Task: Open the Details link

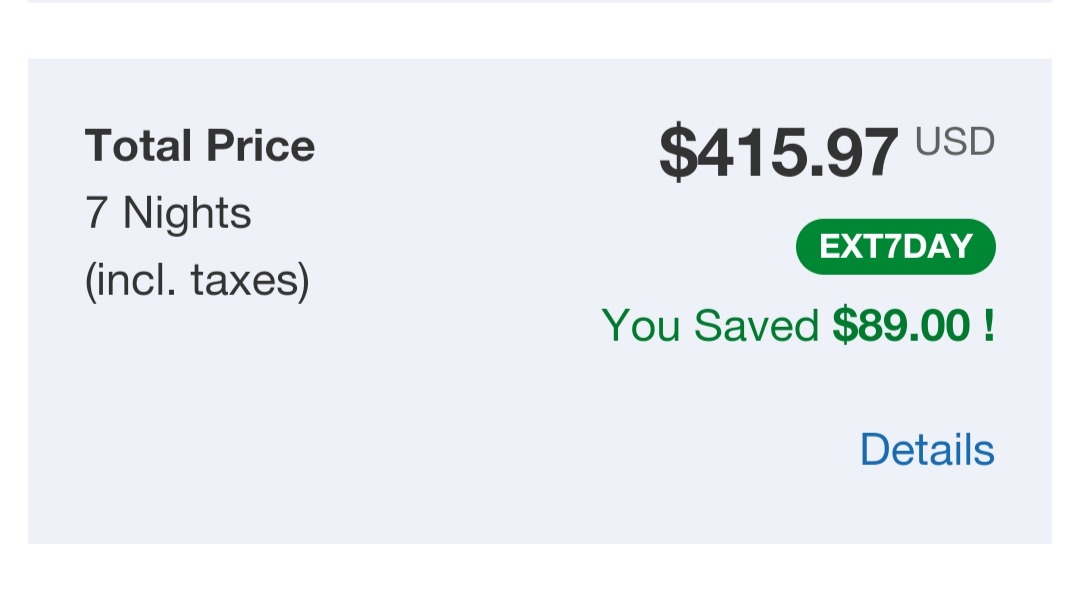Action: click(927, 450)
